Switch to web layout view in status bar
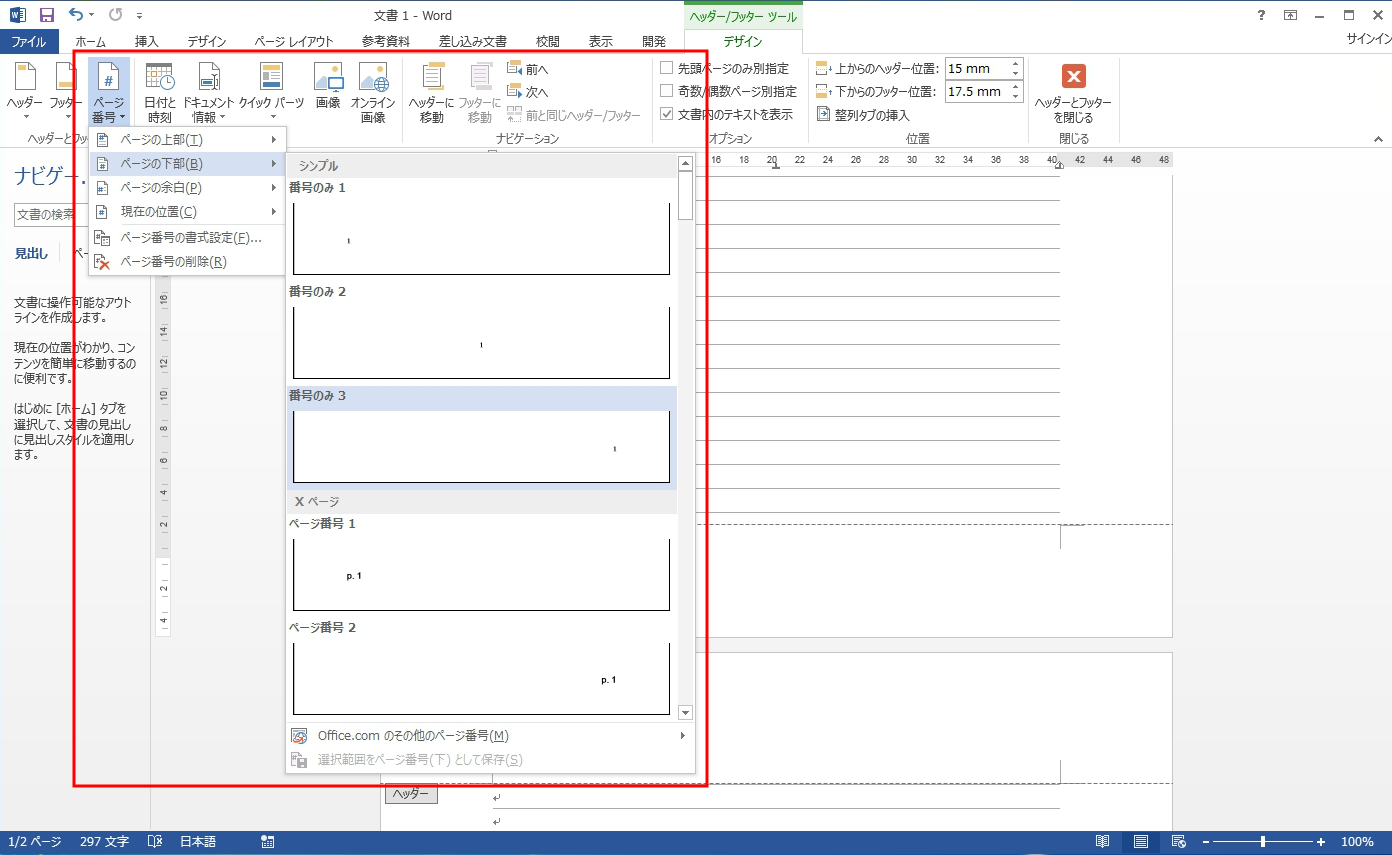 pos(1179,842)
